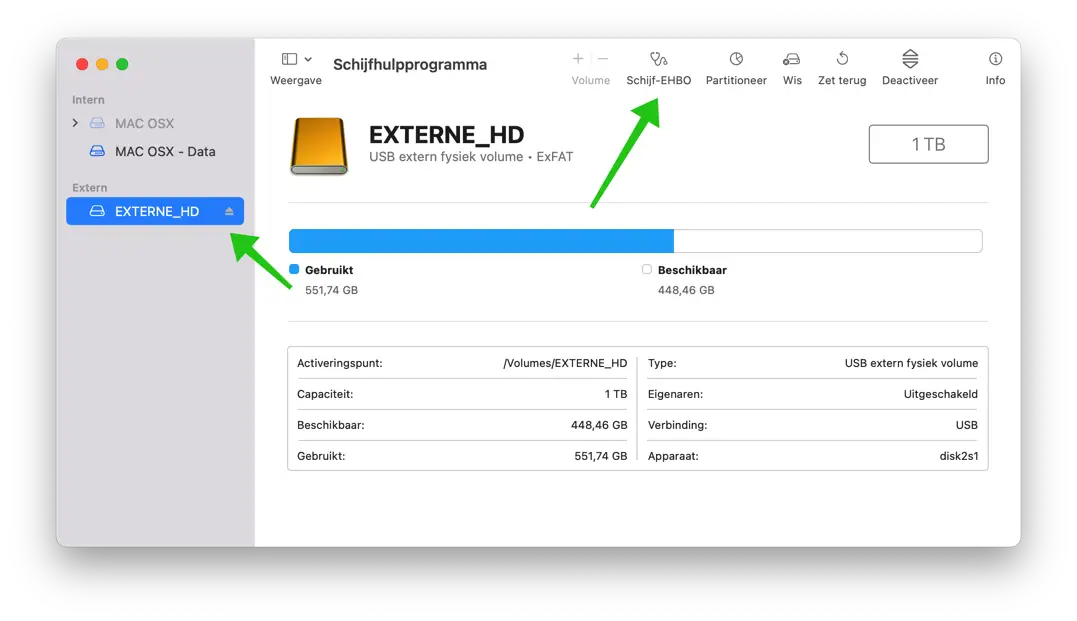Open the Partitioneer tool
The width and height of the screenshot is (1077, 621).
pyautogui.click(x=736, y=68)
